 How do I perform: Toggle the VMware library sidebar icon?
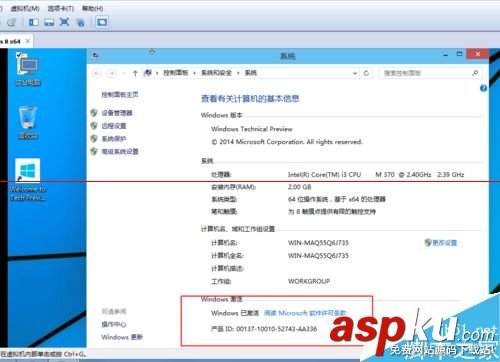tap(34, 22)
